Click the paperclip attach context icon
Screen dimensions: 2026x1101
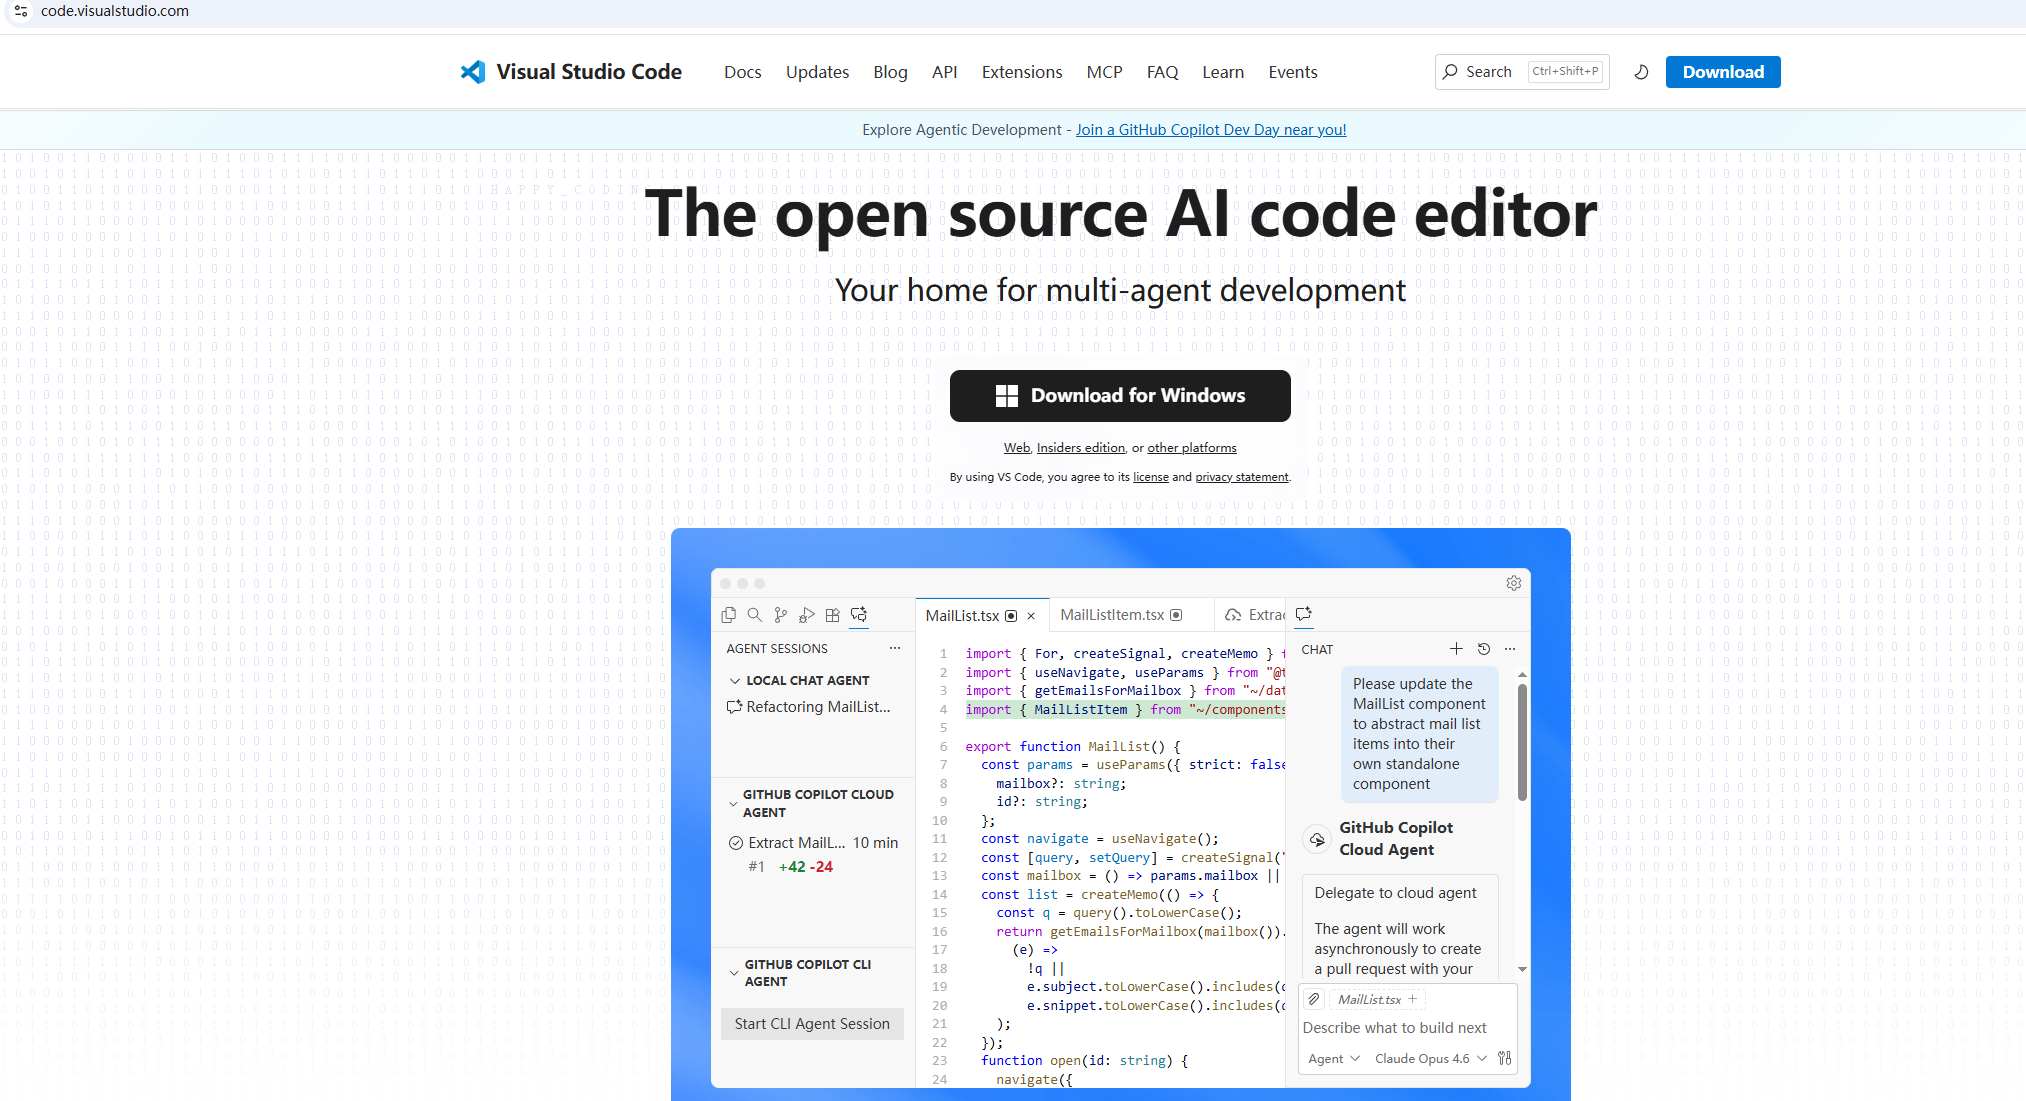tap(1315, 999)
